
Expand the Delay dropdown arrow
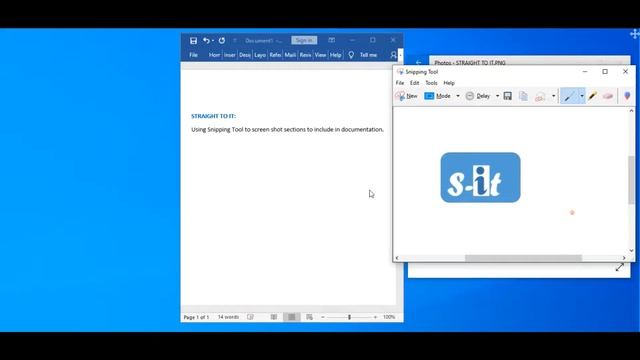click(497, 96)
